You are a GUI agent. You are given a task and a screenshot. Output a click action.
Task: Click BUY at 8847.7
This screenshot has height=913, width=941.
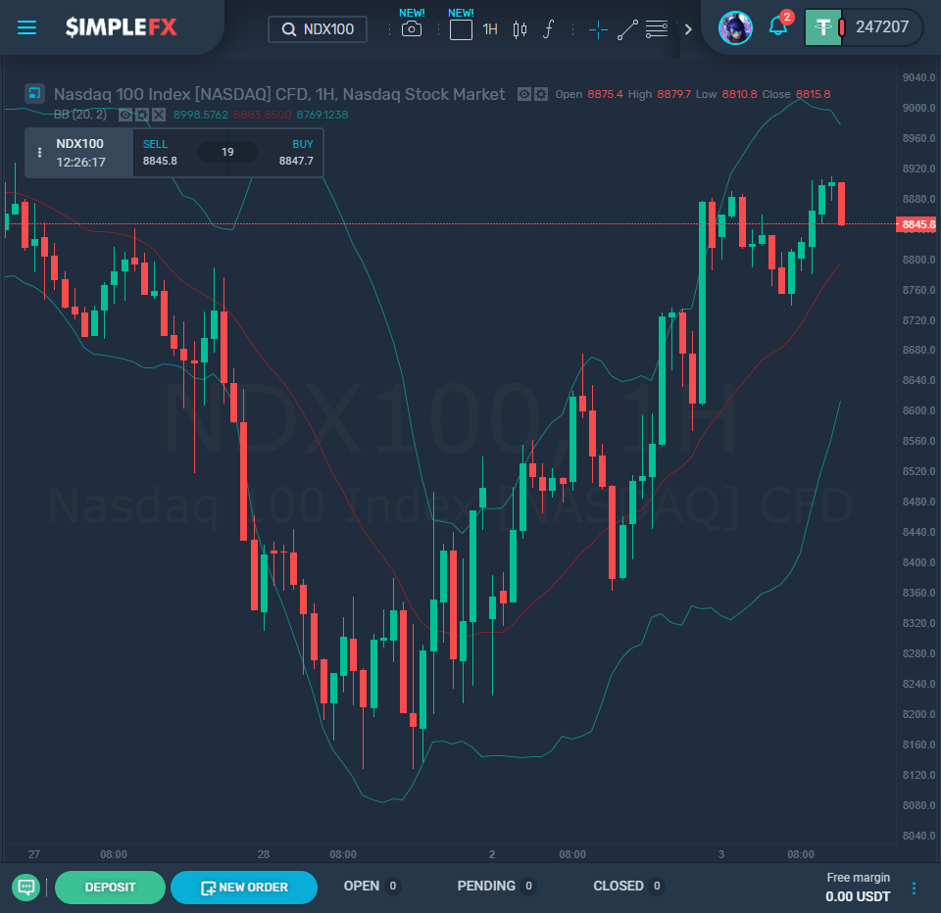click(x=296, y=152)
